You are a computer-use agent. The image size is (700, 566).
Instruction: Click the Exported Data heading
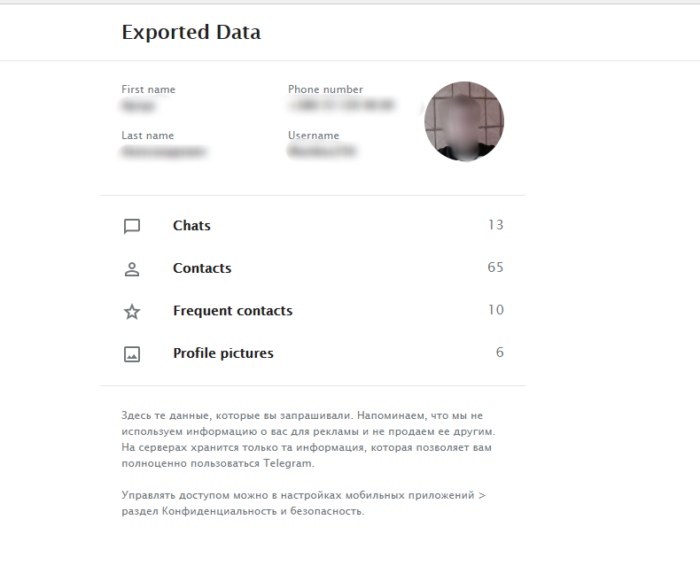191,32
